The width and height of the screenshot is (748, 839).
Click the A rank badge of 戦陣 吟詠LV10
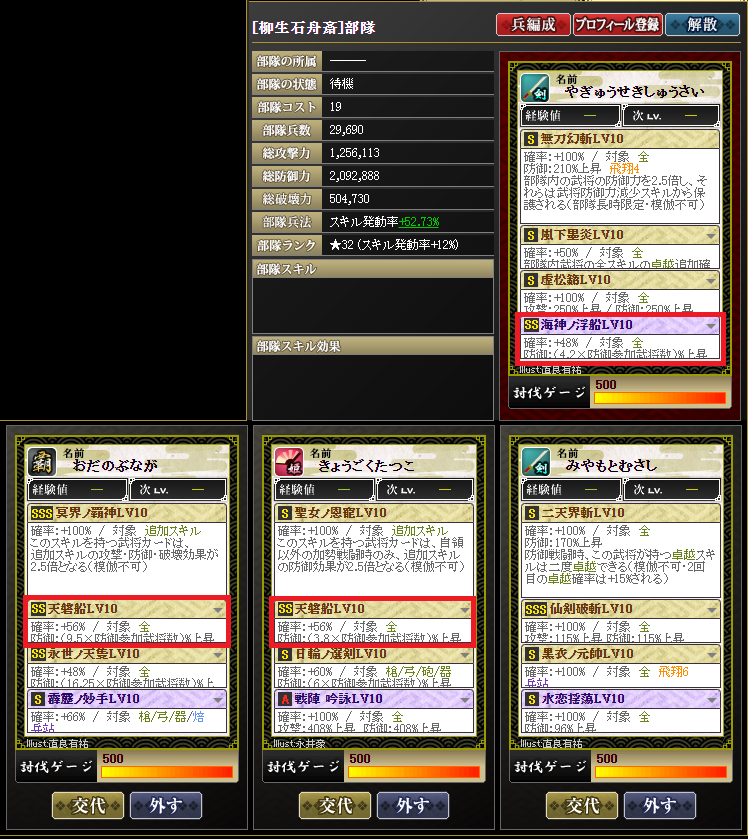(285, 699)
